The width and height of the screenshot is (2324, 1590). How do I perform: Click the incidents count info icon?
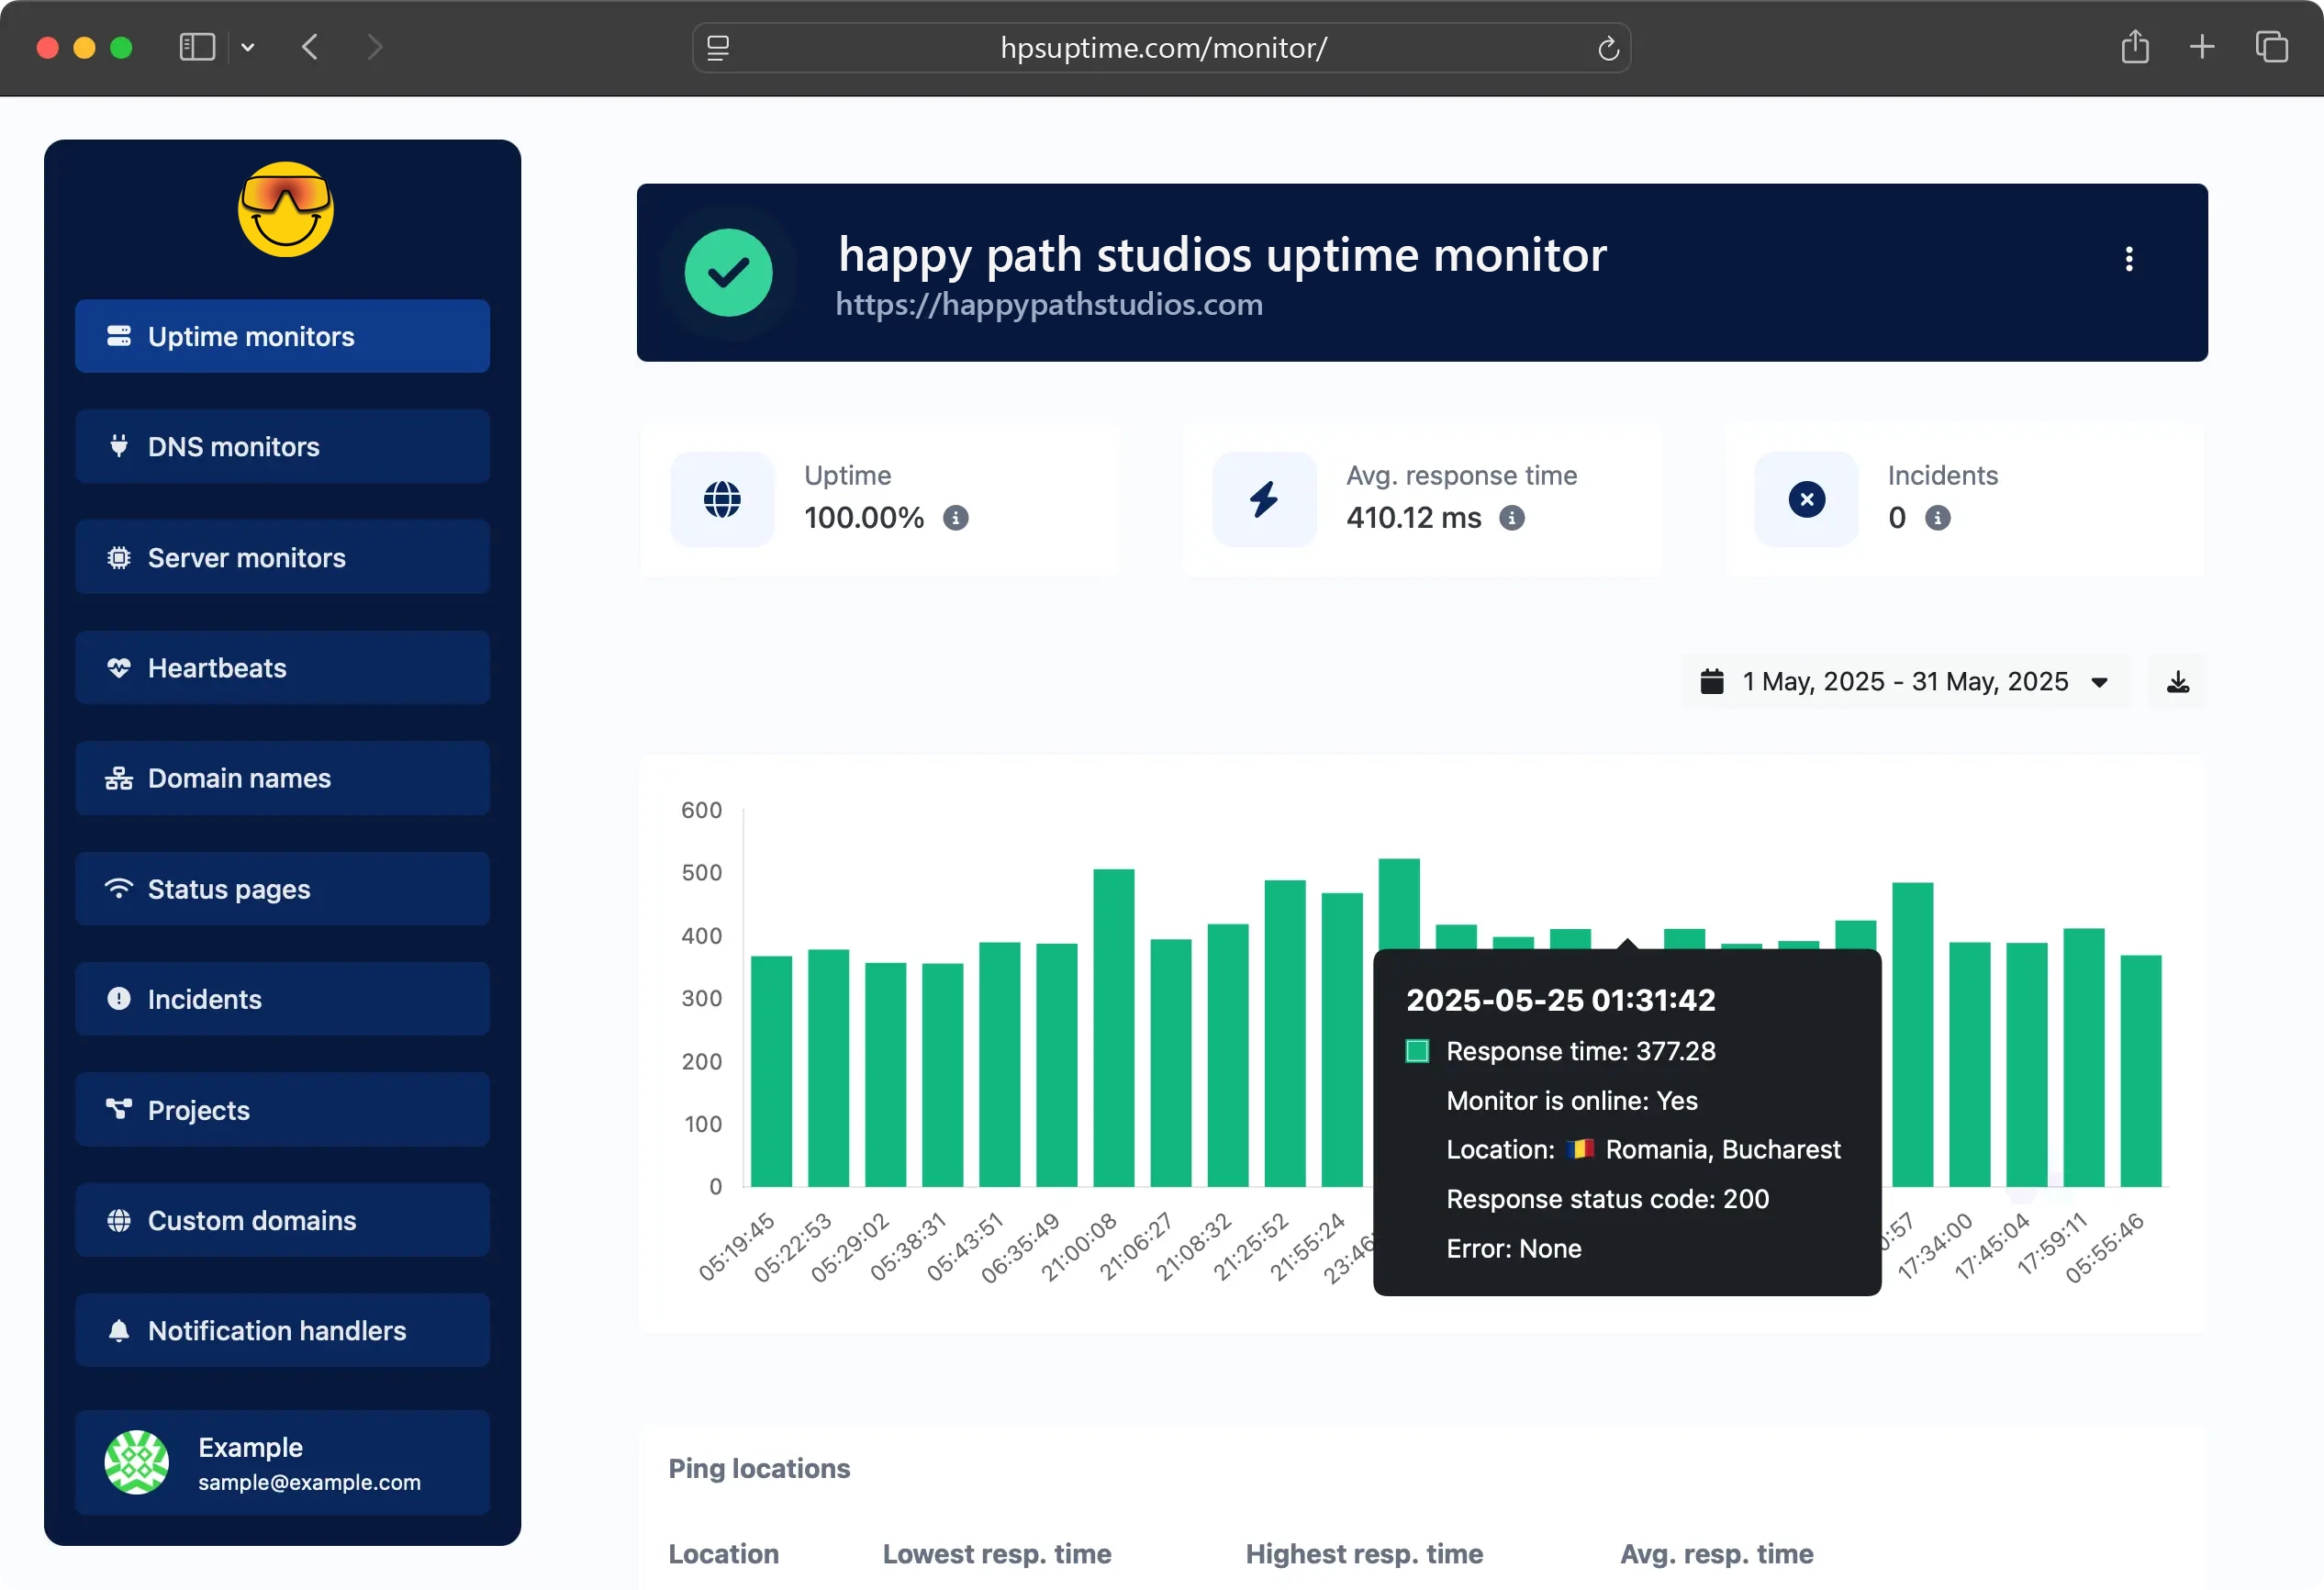click(x=1938, y=519)
